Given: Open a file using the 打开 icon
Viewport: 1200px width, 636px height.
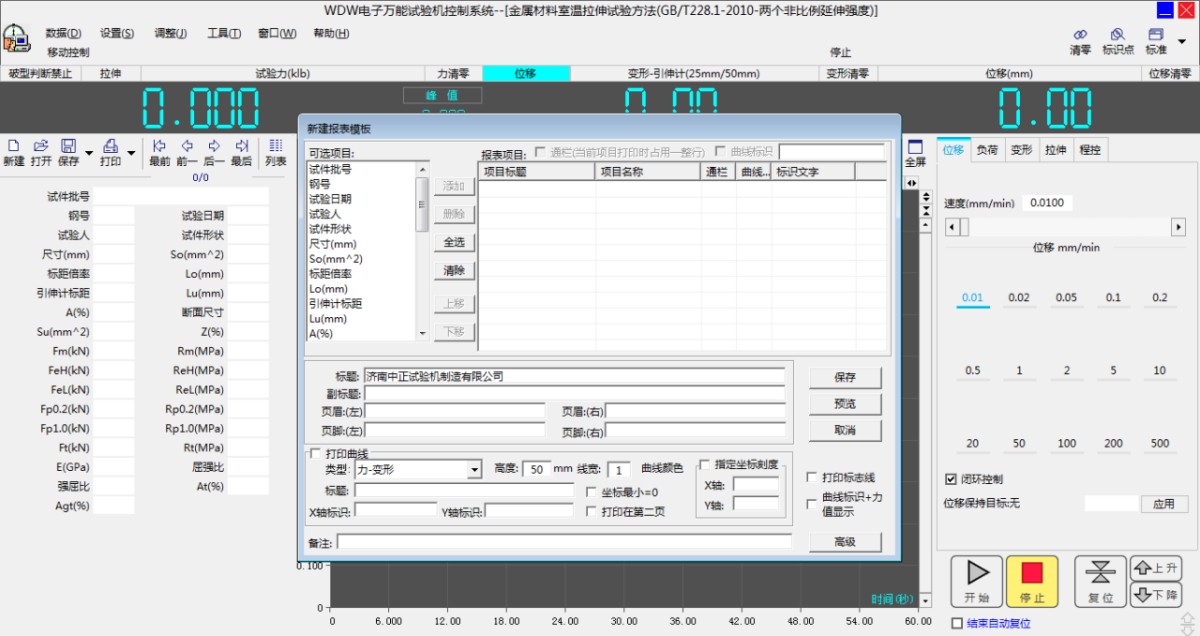Looking at the screenshot, I should tap(40, 150).
